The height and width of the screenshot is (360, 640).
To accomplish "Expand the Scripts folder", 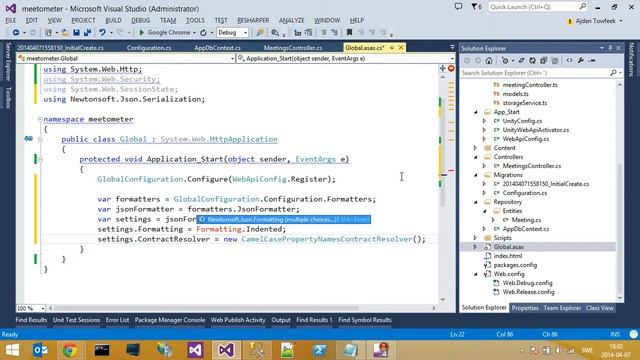I will (476, 238).
